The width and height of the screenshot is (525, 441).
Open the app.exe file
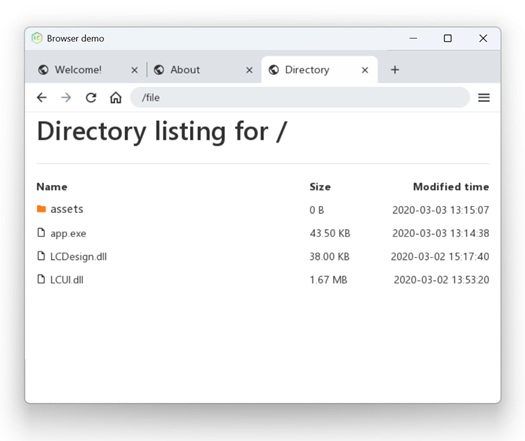coord(68,233)
